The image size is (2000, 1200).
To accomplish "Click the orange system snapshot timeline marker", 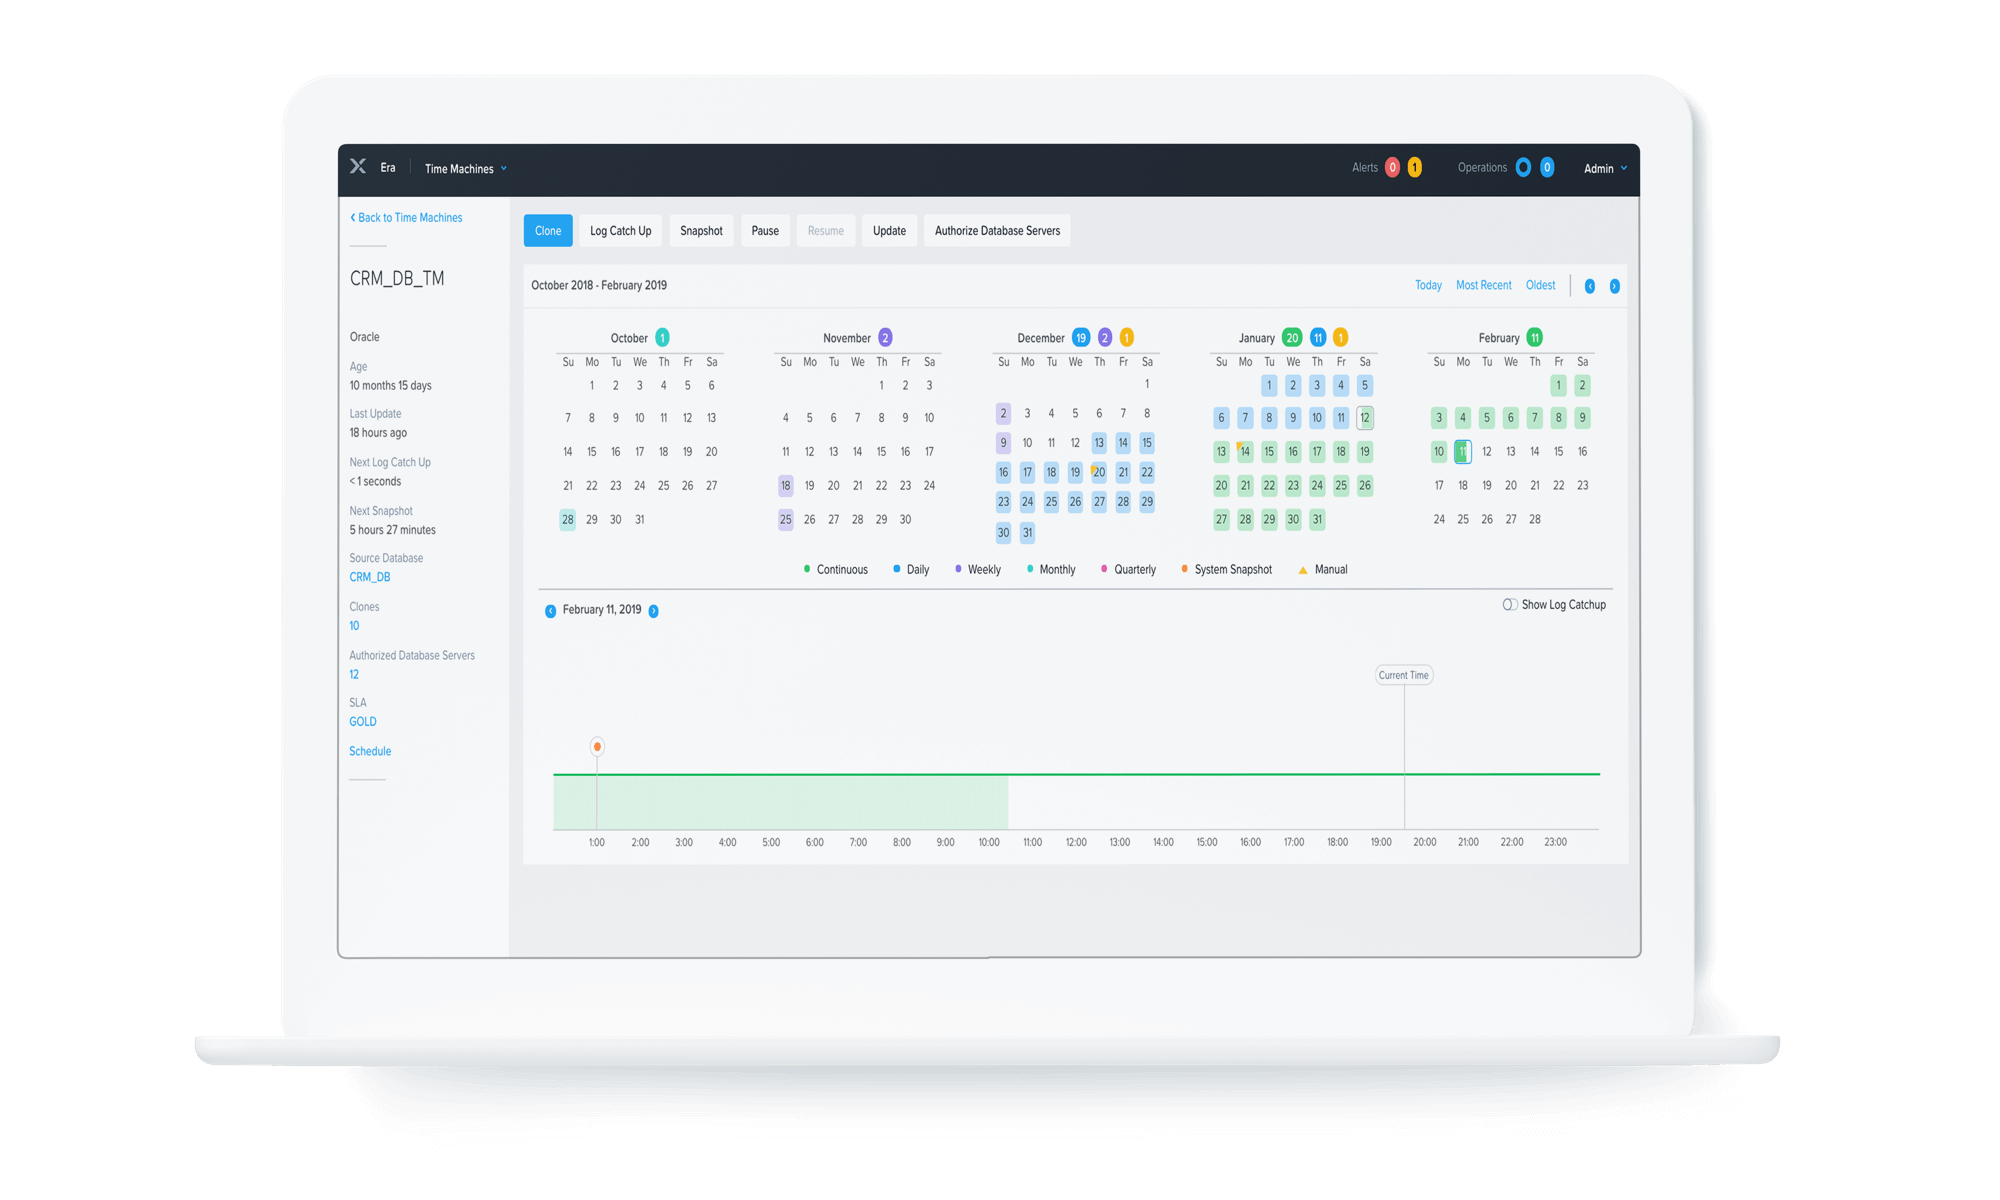I will pos(597,747).
